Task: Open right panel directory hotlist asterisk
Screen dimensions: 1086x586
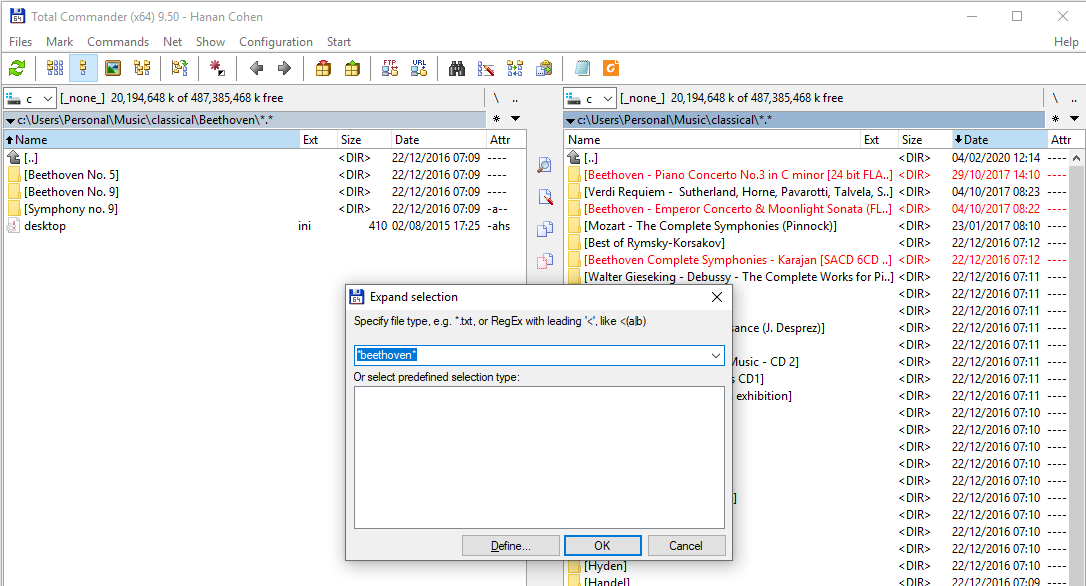Action: (1055, 119)
